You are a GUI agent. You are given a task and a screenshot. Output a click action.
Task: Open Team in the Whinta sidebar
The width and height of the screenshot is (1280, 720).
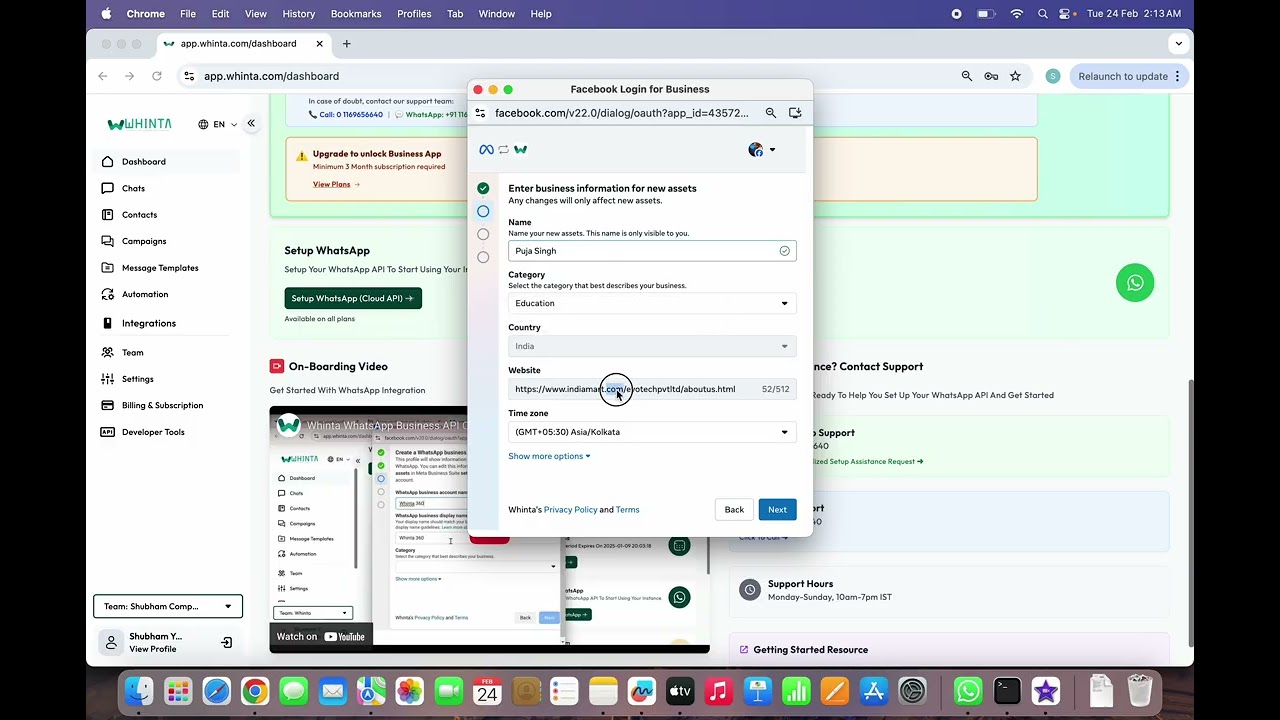click(x=132, y=352)
